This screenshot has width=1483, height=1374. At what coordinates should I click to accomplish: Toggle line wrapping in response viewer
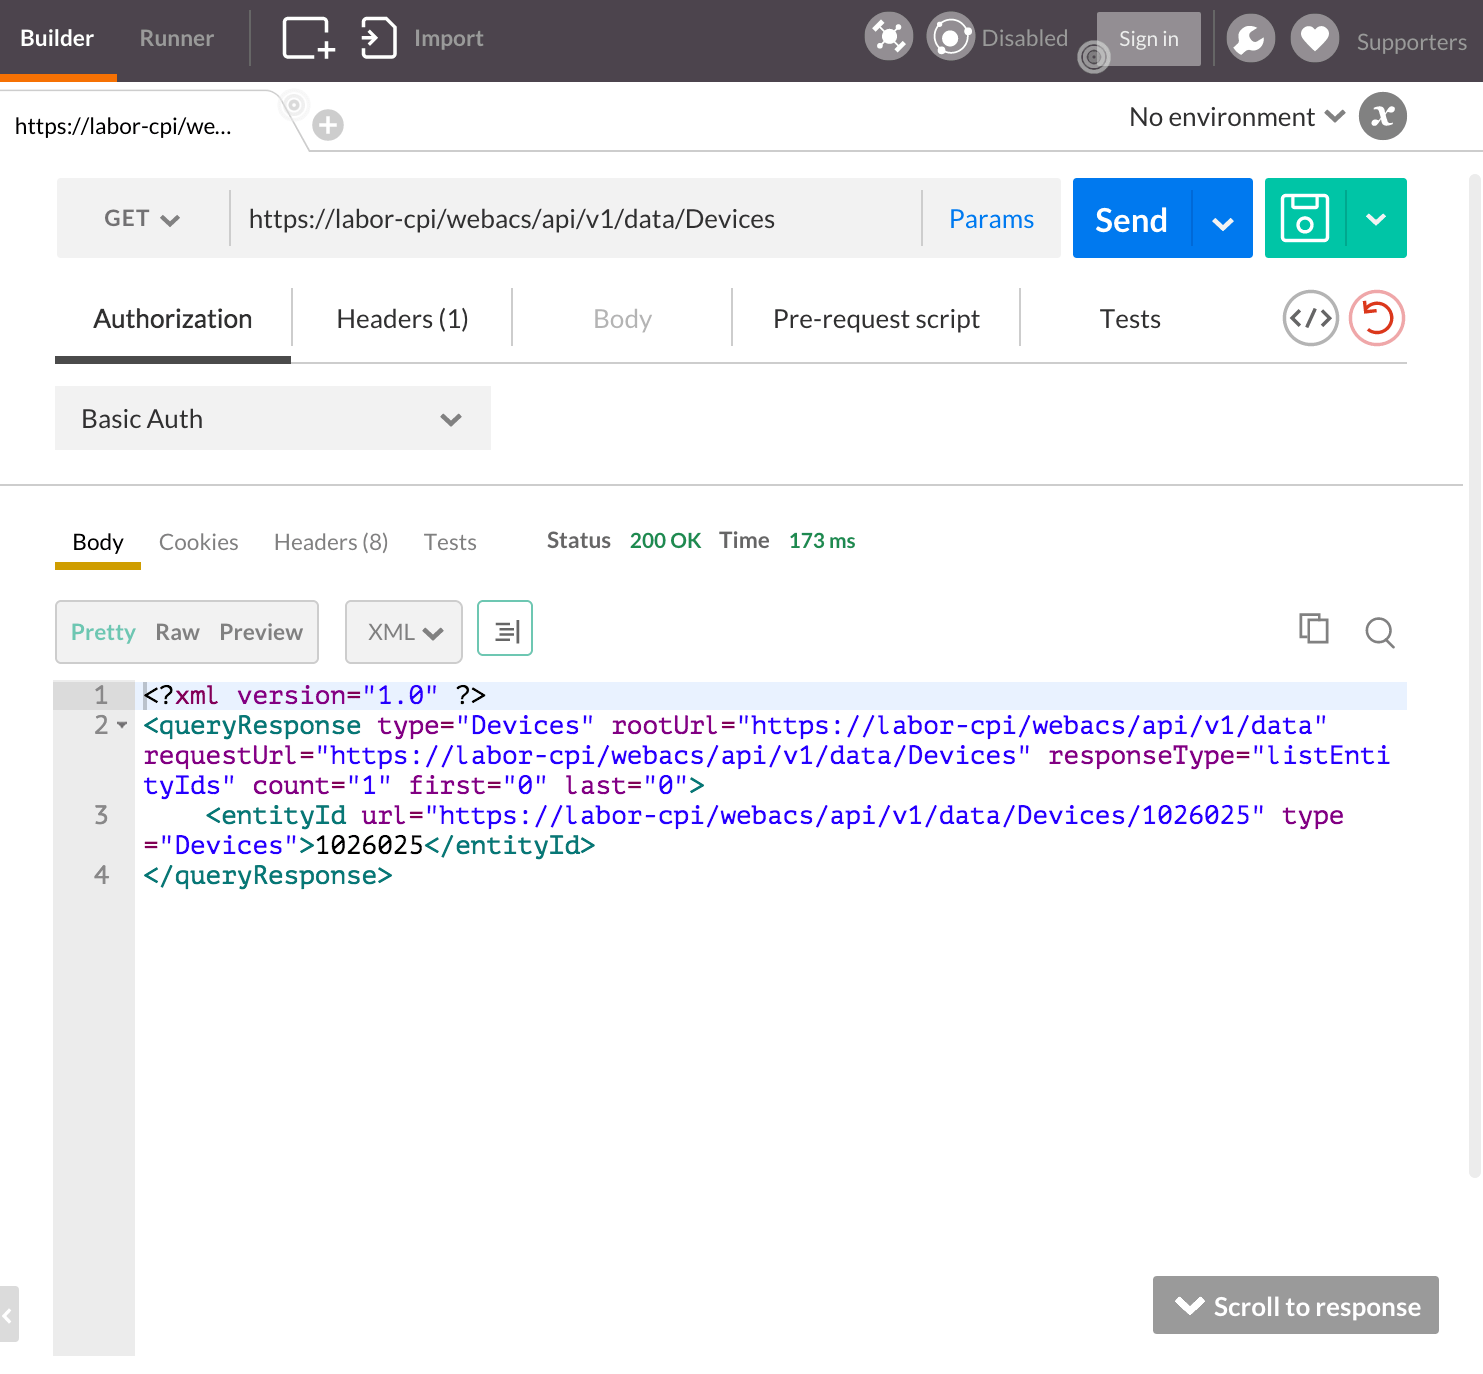[x=504, y=628]
